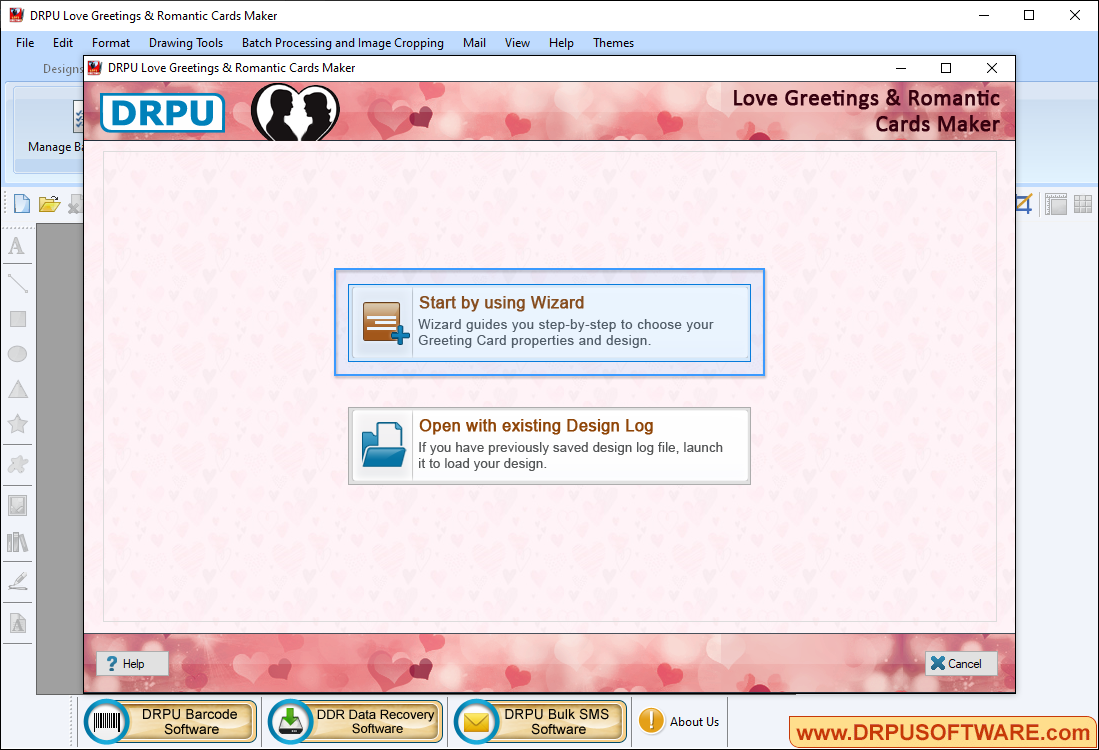1099x750 pixels.
Task: Click the image library books icon
Action: (x=17, y=542)
